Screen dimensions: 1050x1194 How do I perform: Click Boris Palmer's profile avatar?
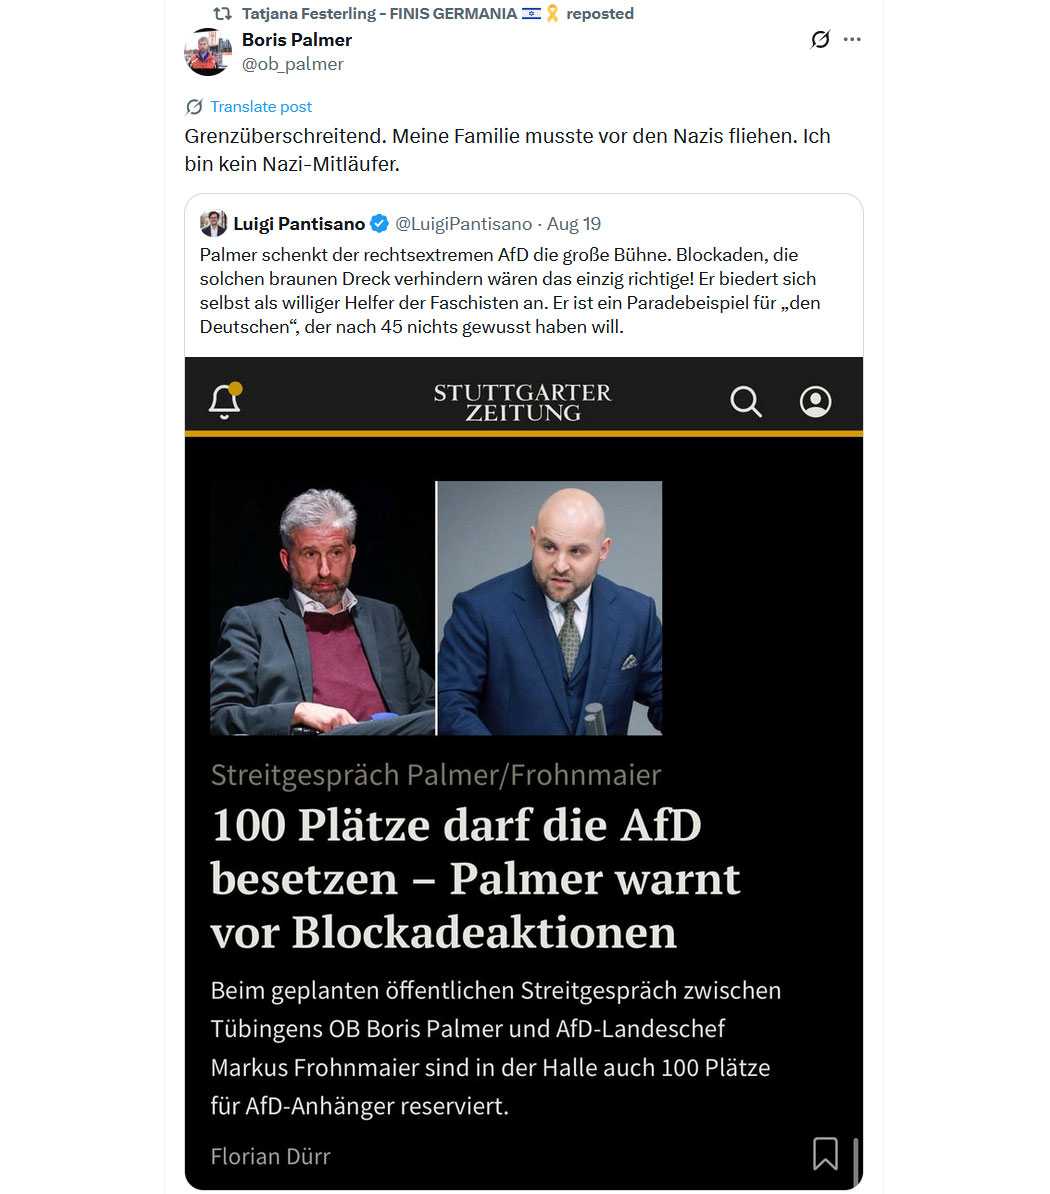(x=207, y=52)
